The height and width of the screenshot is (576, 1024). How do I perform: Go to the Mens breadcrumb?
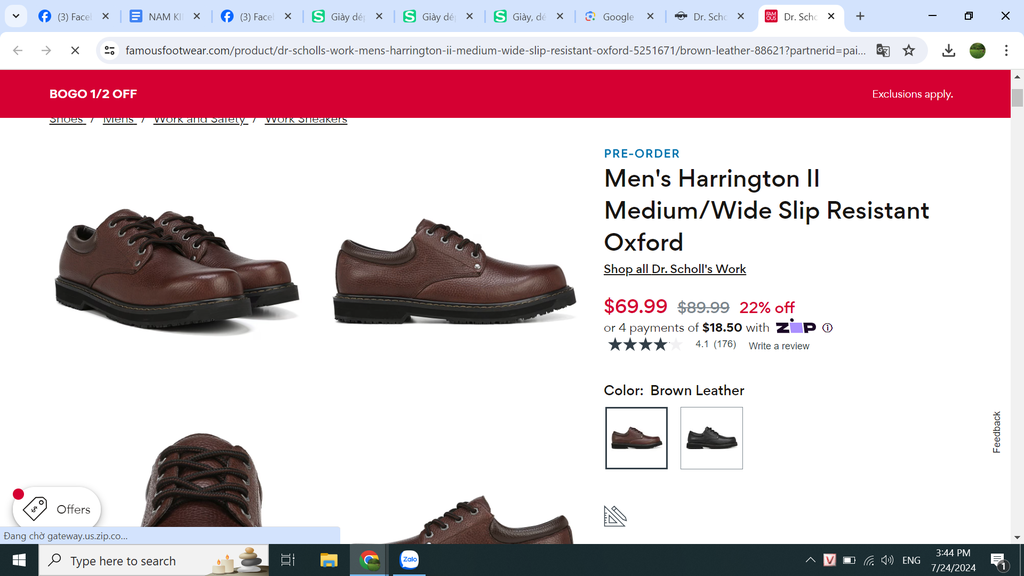coord(119,120)
